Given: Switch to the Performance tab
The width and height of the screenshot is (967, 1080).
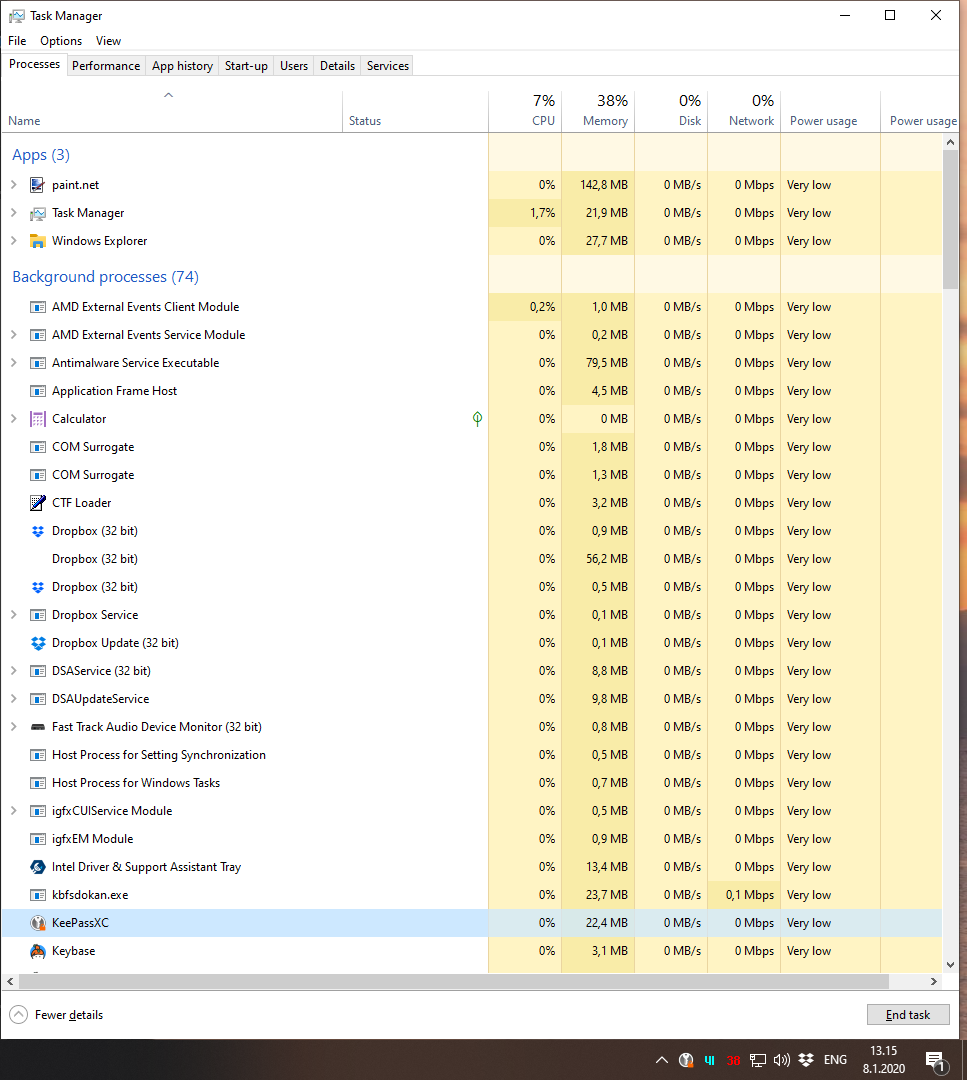Looking at the screenshot, I should (x=106, y=65).
